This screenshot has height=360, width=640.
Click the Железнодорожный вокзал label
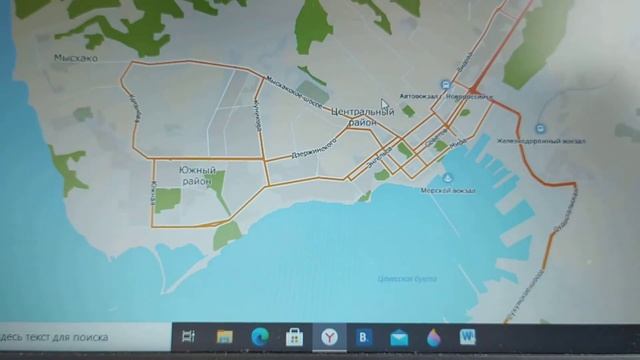tap(541, 141)
